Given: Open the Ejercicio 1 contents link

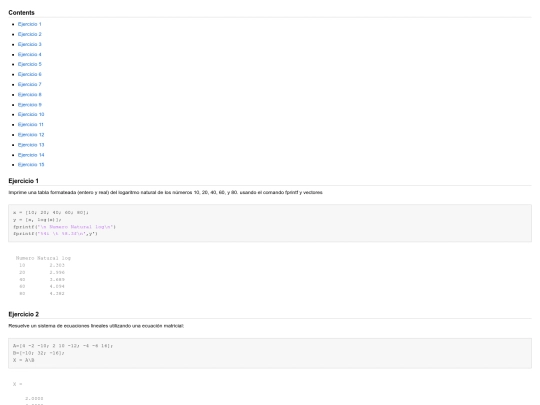Looking at the screenshot, I should click(30, 24).
